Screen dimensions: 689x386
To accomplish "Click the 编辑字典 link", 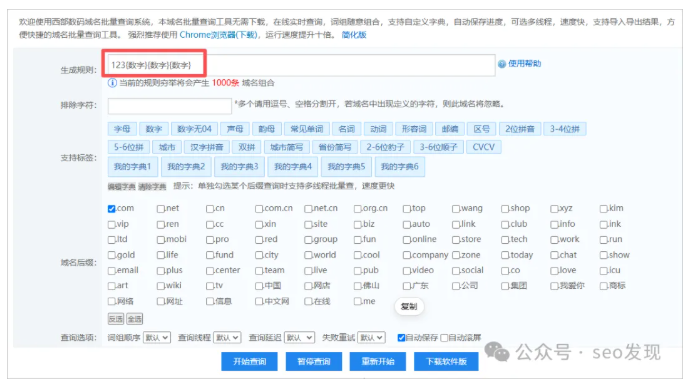I will click(122, 187).
